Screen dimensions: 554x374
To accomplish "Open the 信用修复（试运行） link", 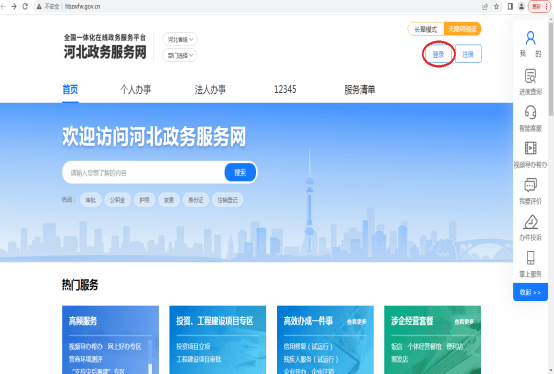I will pos(308,347).
